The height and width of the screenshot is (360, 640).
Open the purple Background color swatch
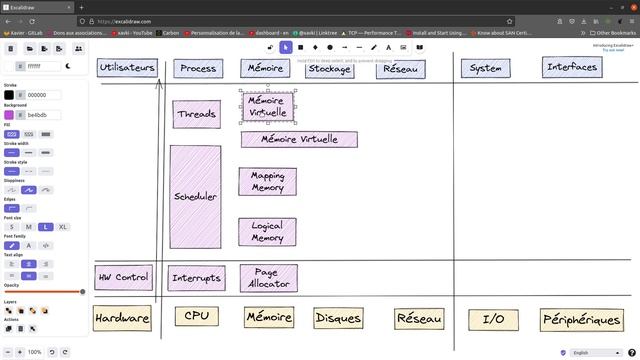pos(9,115)
